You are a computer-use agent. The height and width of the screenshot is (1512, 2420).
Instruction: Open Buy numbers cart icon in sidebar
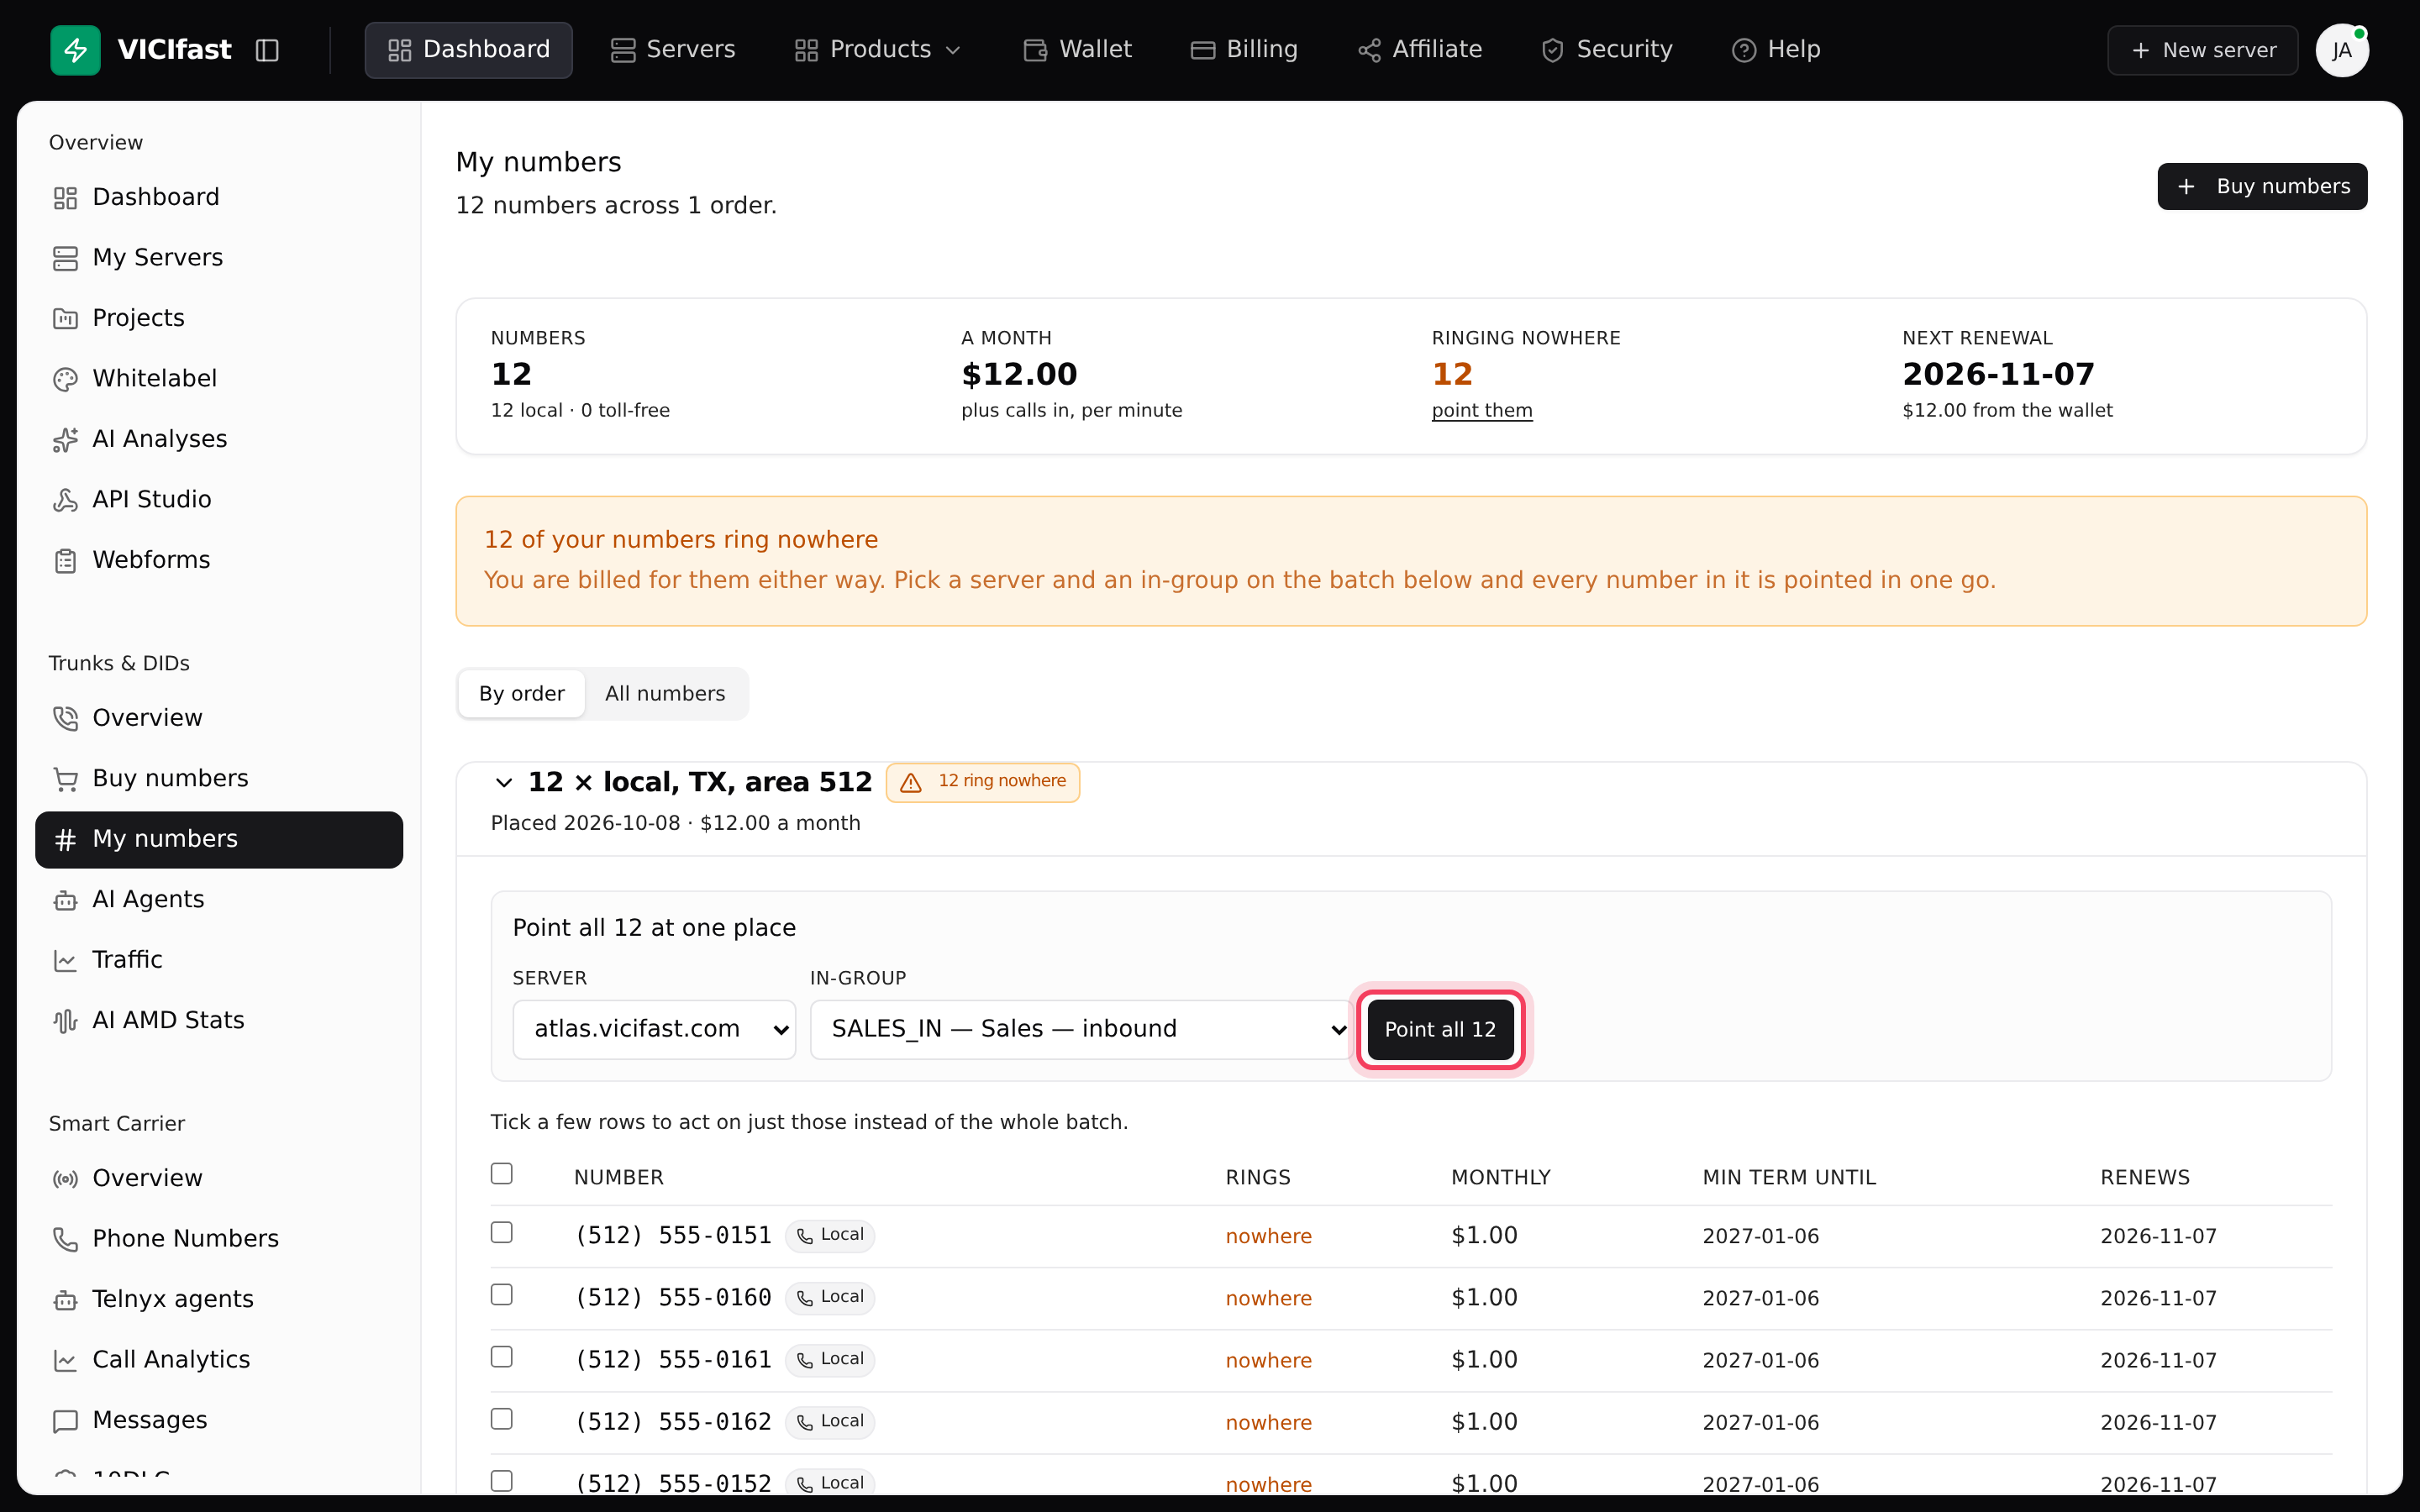click(x=65, y=779)
